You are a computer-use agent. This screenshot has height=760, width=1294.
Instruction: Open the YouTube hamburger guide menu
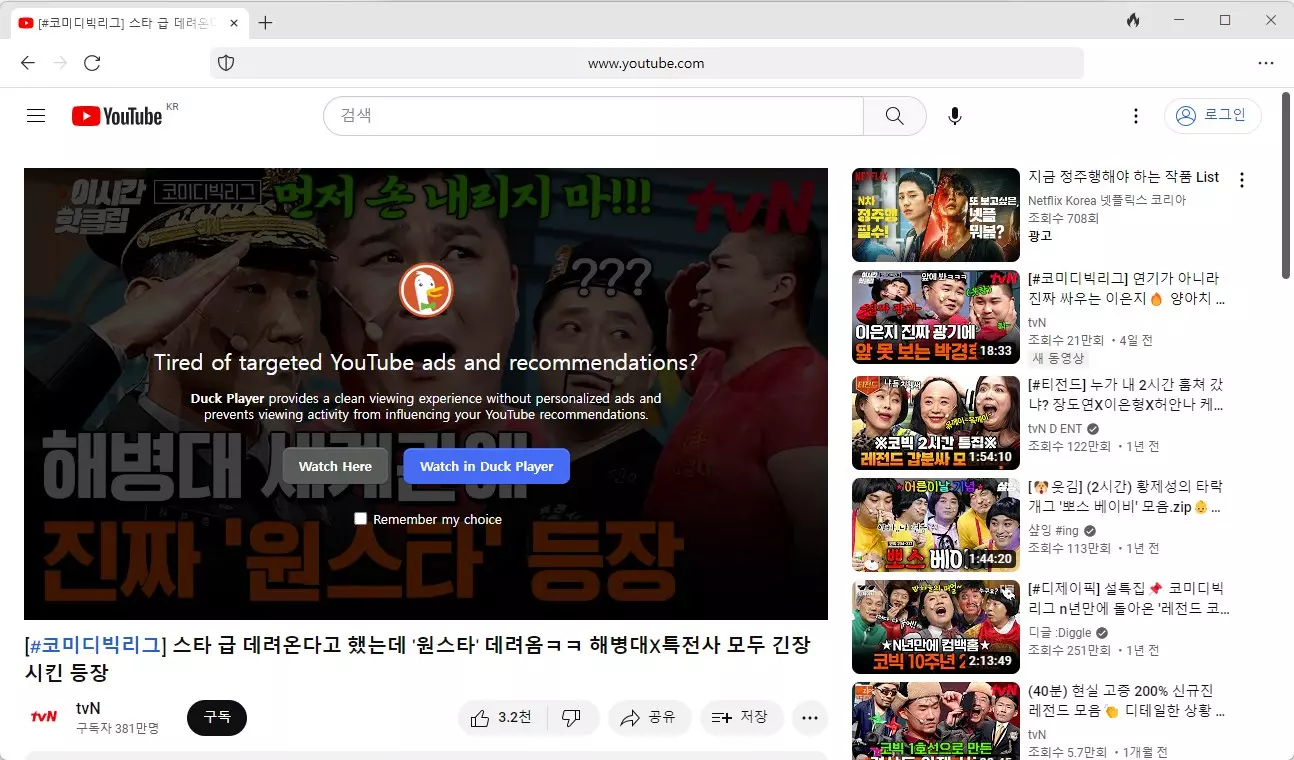pyautogui.click(x=36, y=116)
